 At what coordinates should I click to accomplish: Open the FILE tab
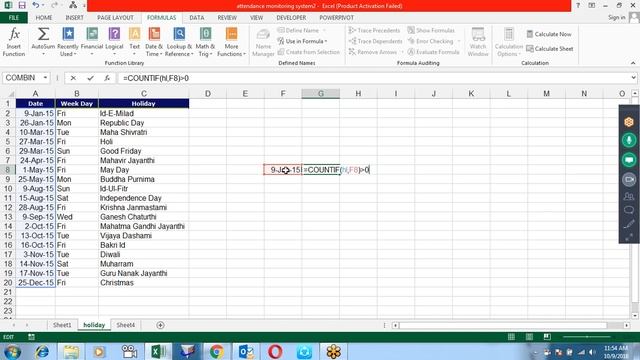pyautogui.click(x=14, y=18)
